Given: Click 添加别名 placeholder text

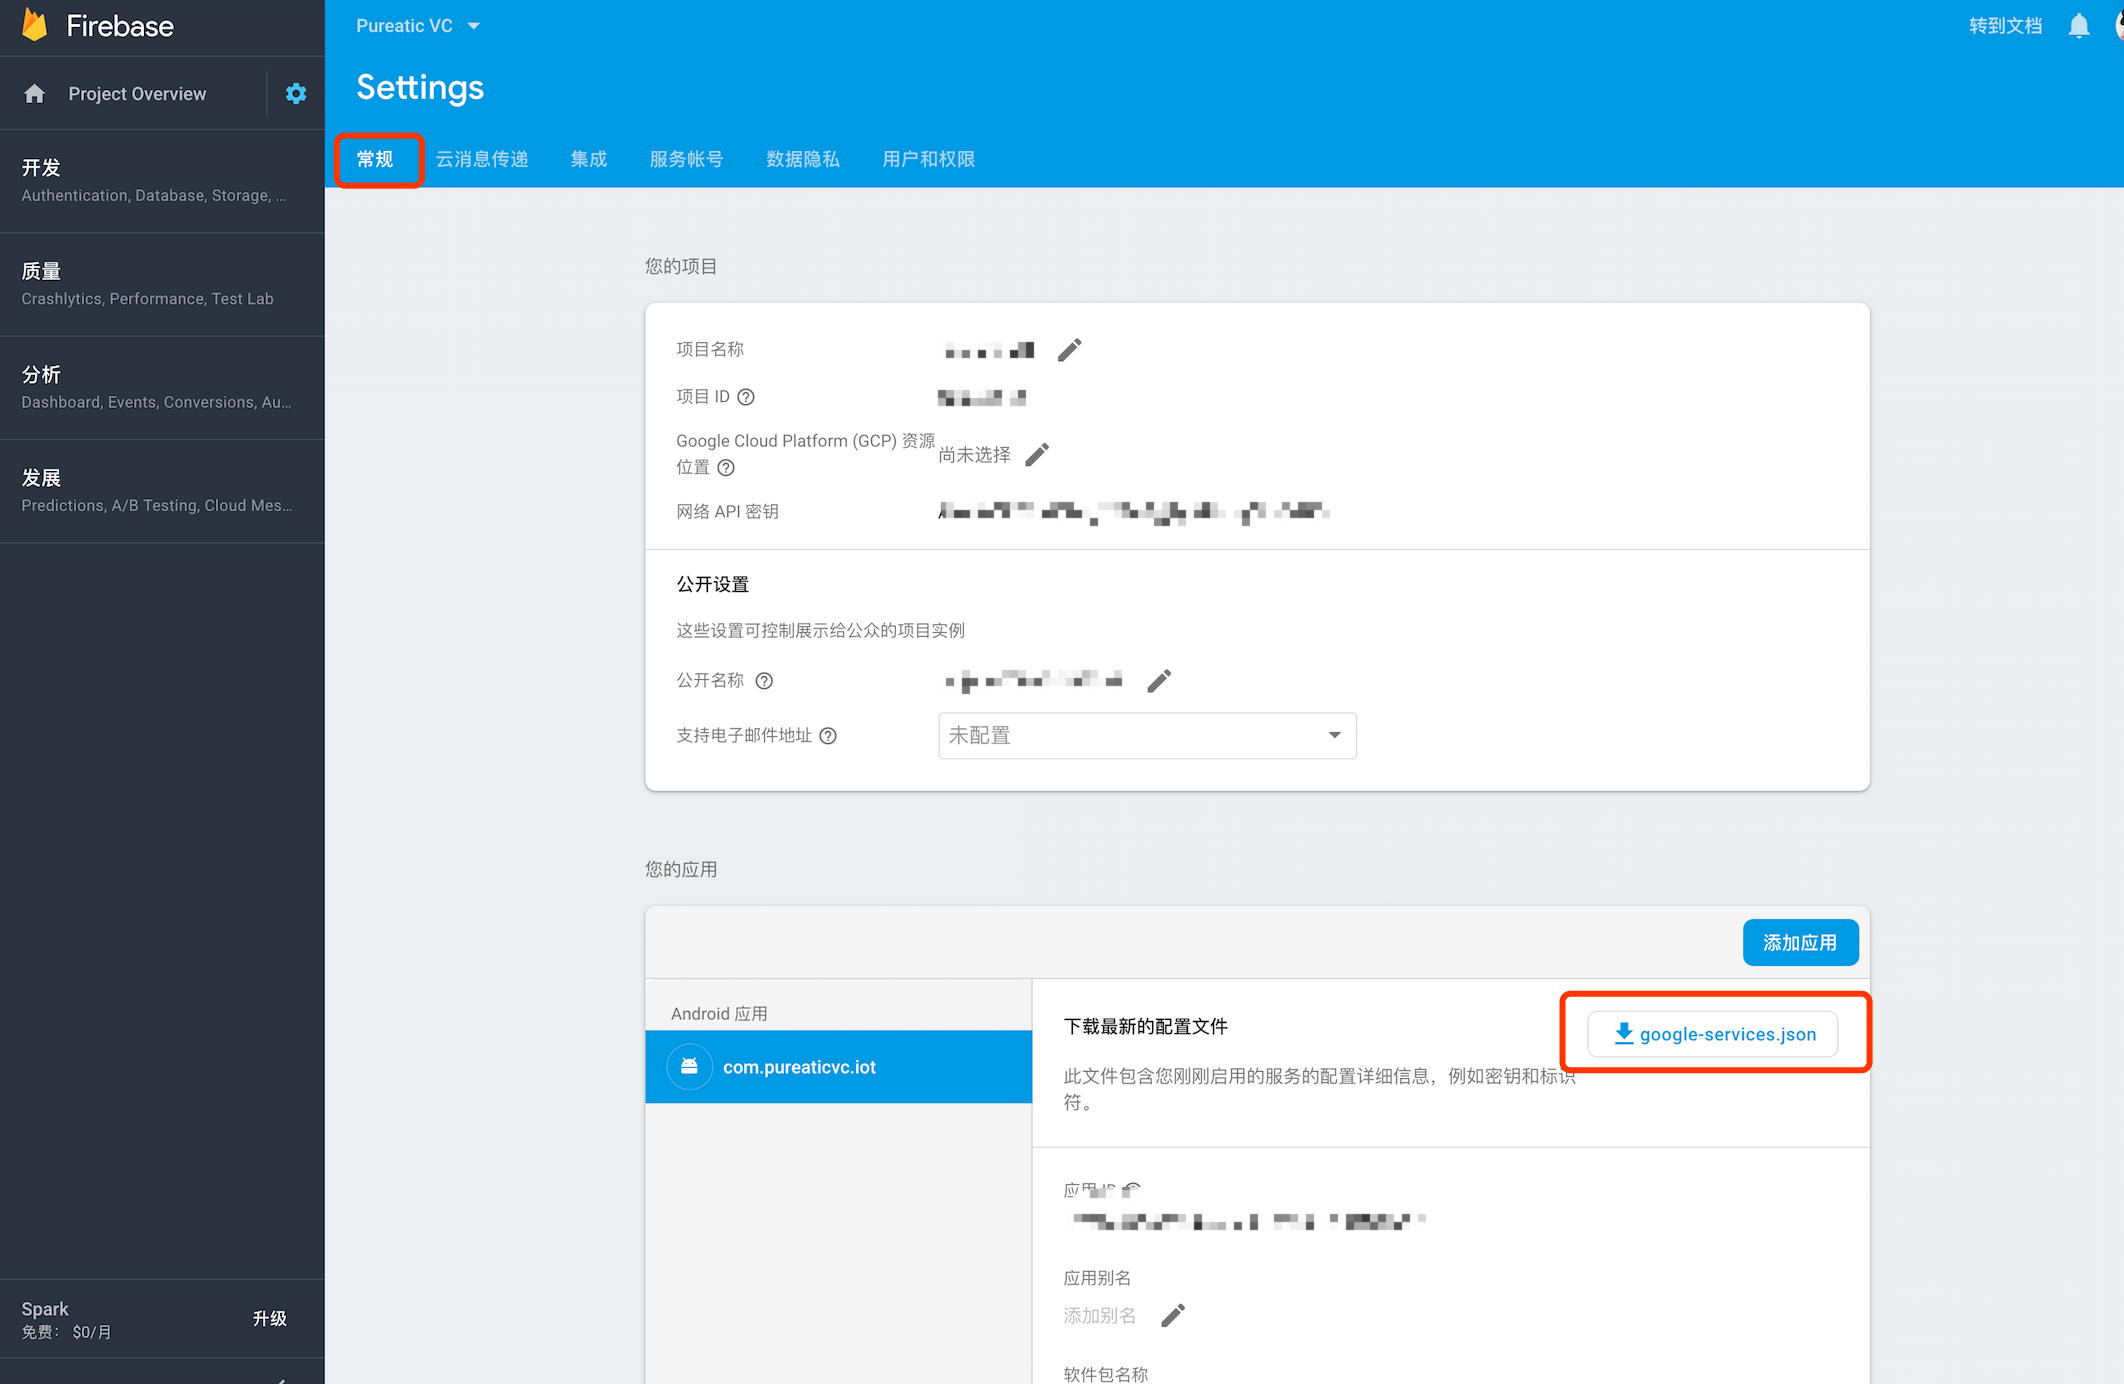Looking at the screenshot, I should pyautogui.click(x=1100, y=1316).
